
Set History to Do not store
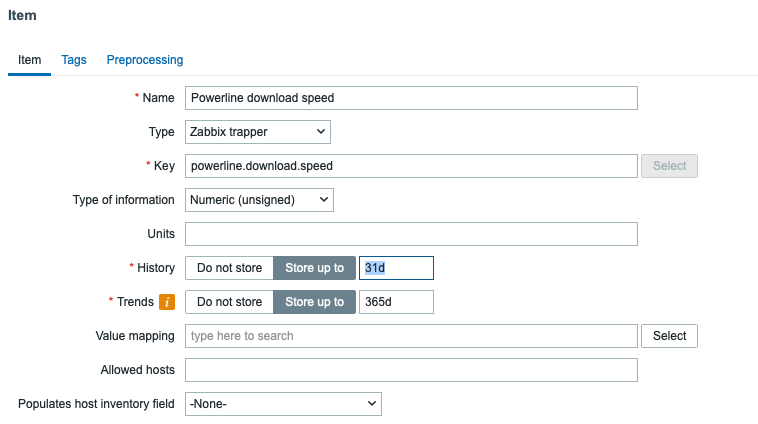pos(230,268)
